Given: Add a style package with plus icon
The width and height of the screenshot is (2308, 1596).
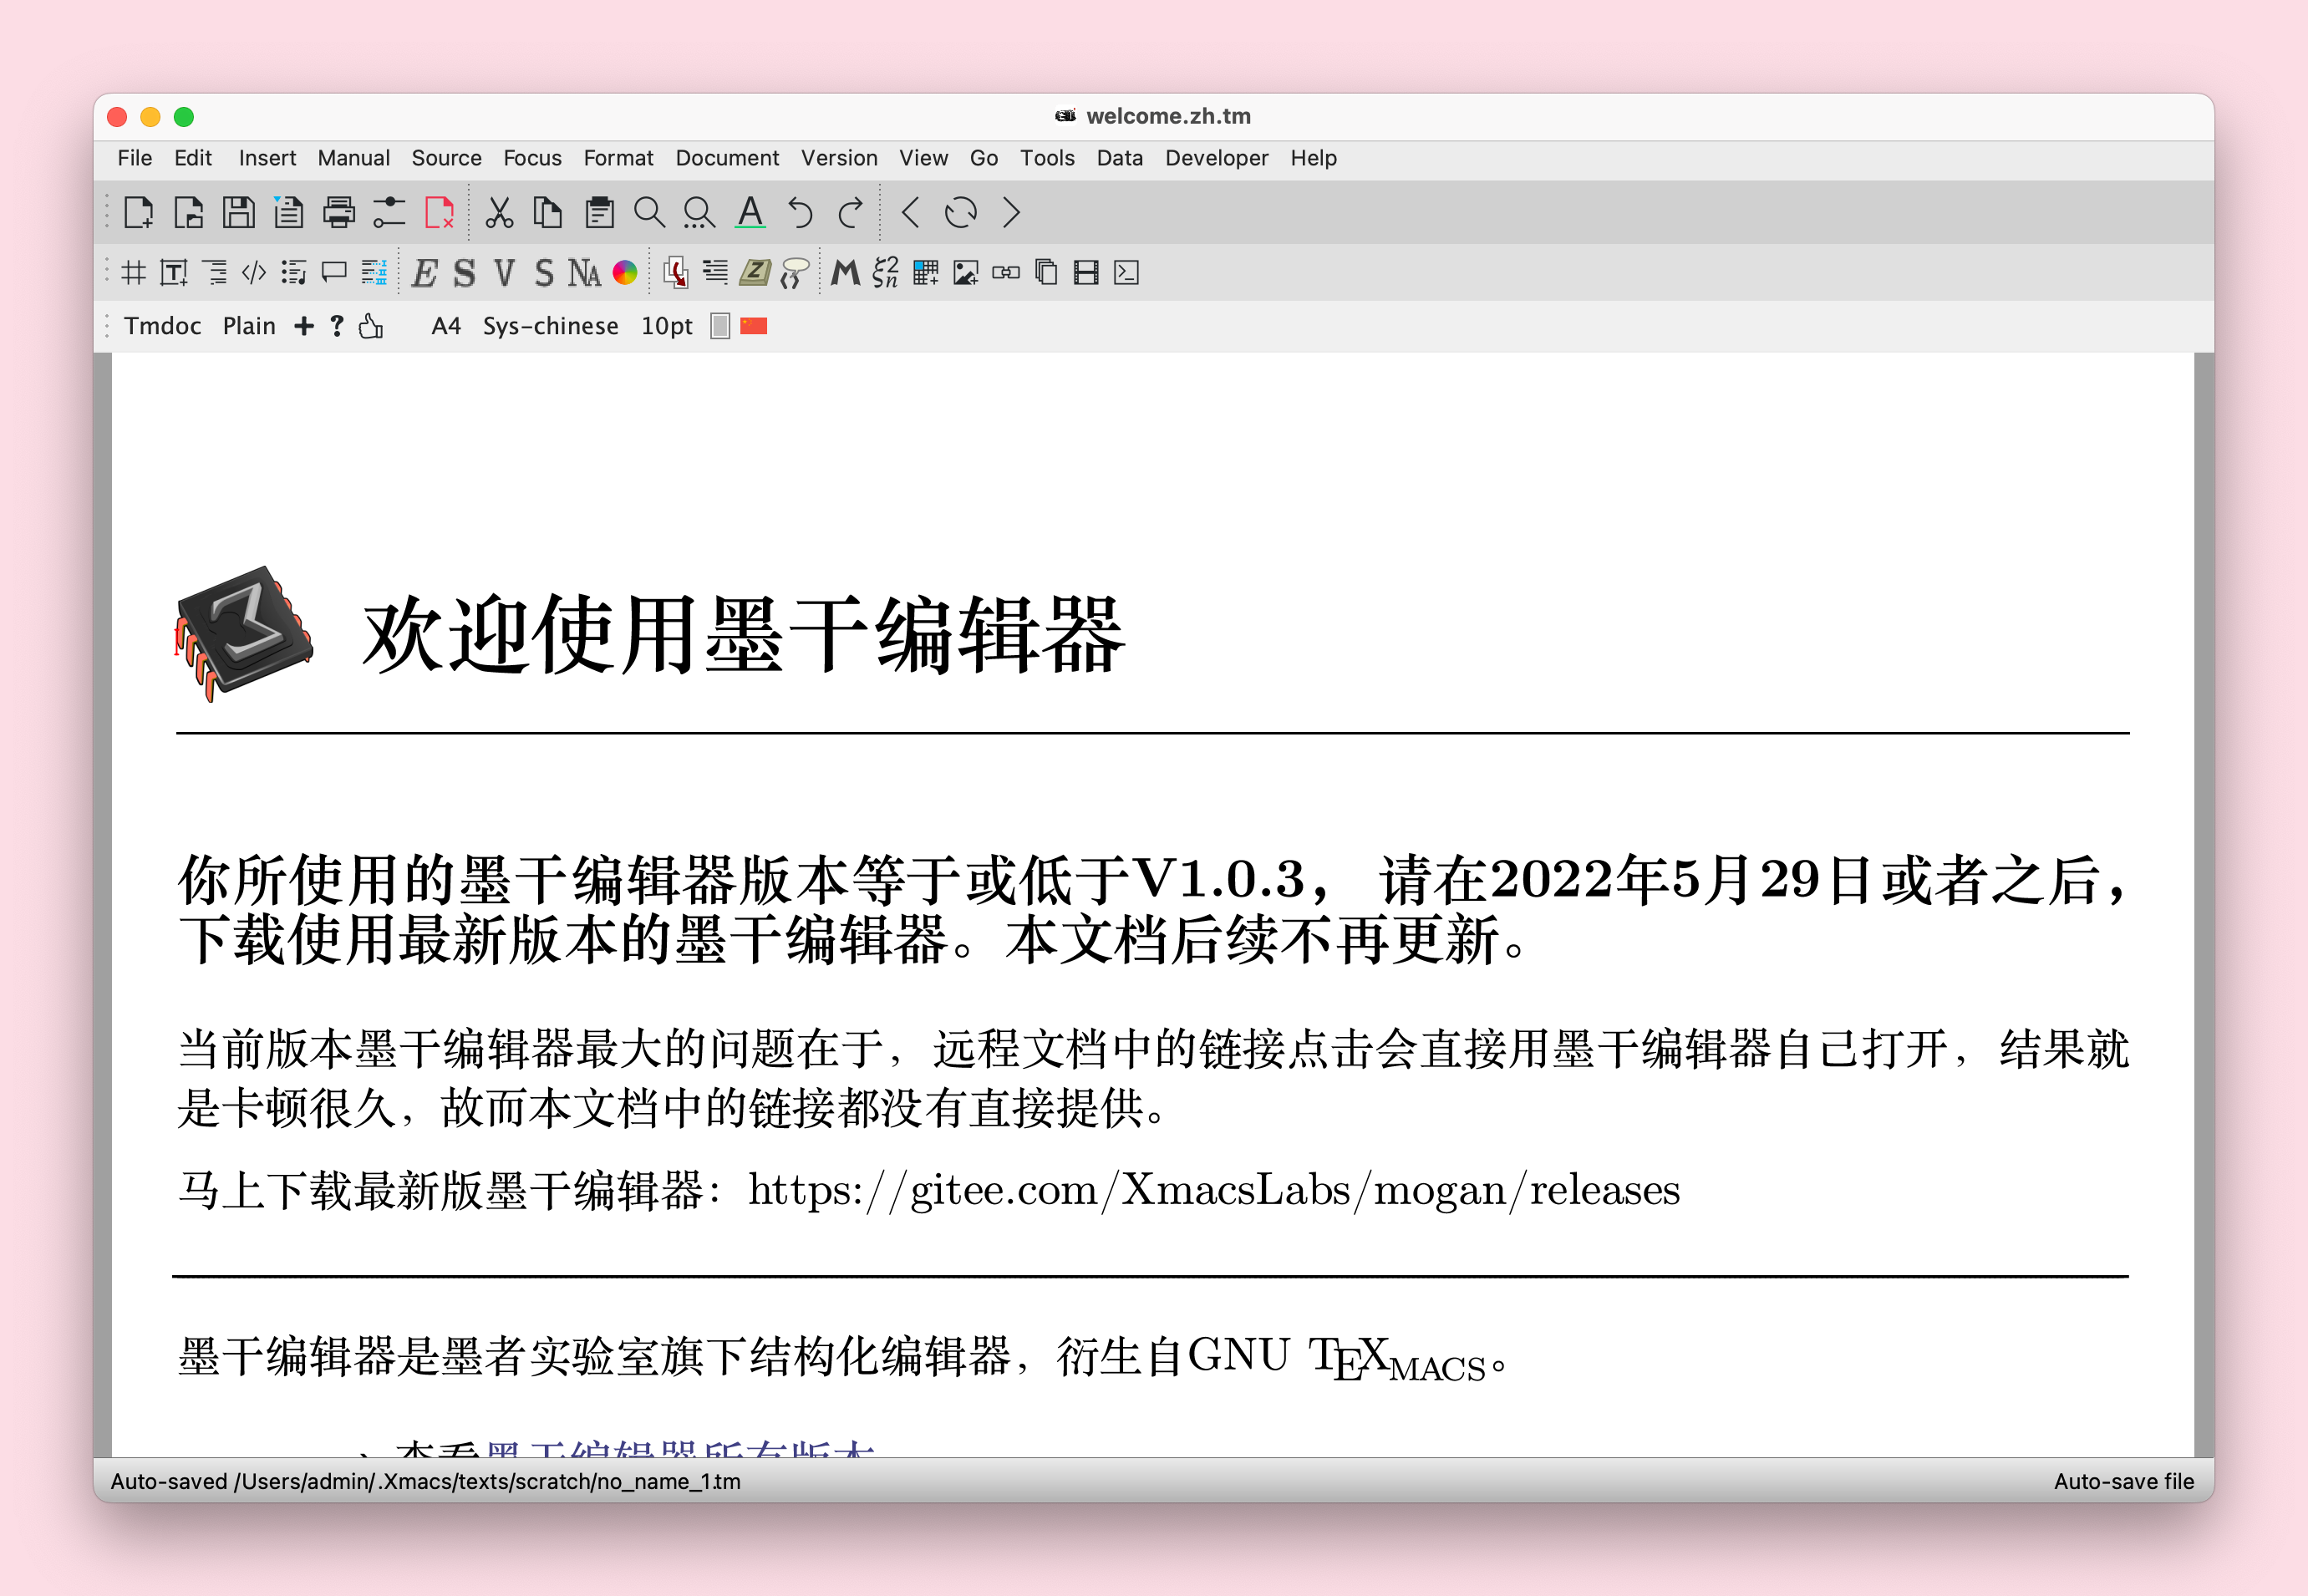Looking at the screenshot, I should [x=304, y=326].
